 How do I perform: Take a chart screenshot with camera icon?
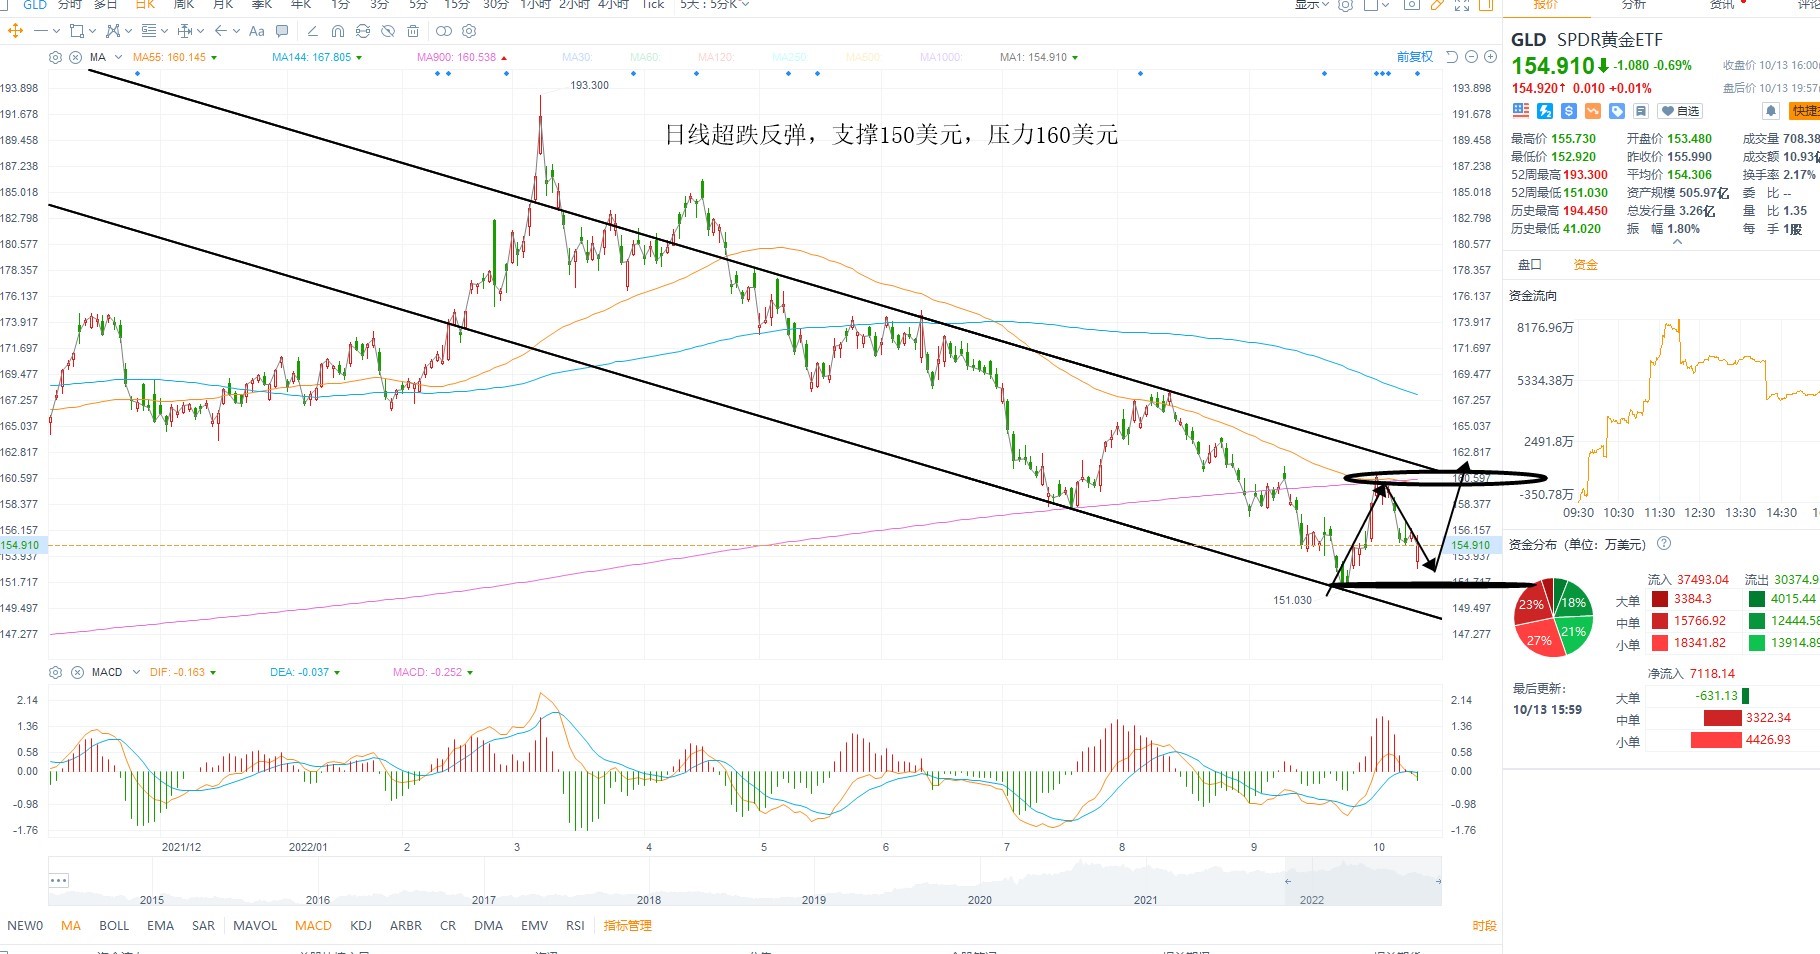(x=1411, y=4)
